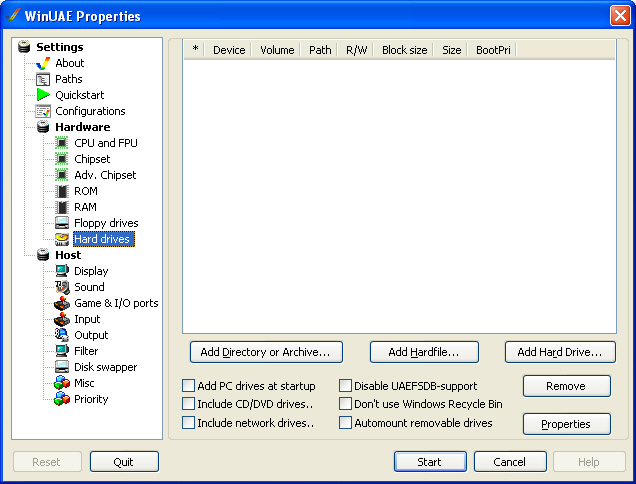This screenshot has width=636, height=484.
Task: Click the Configurations icon
Action: click(x=43, y=111)
